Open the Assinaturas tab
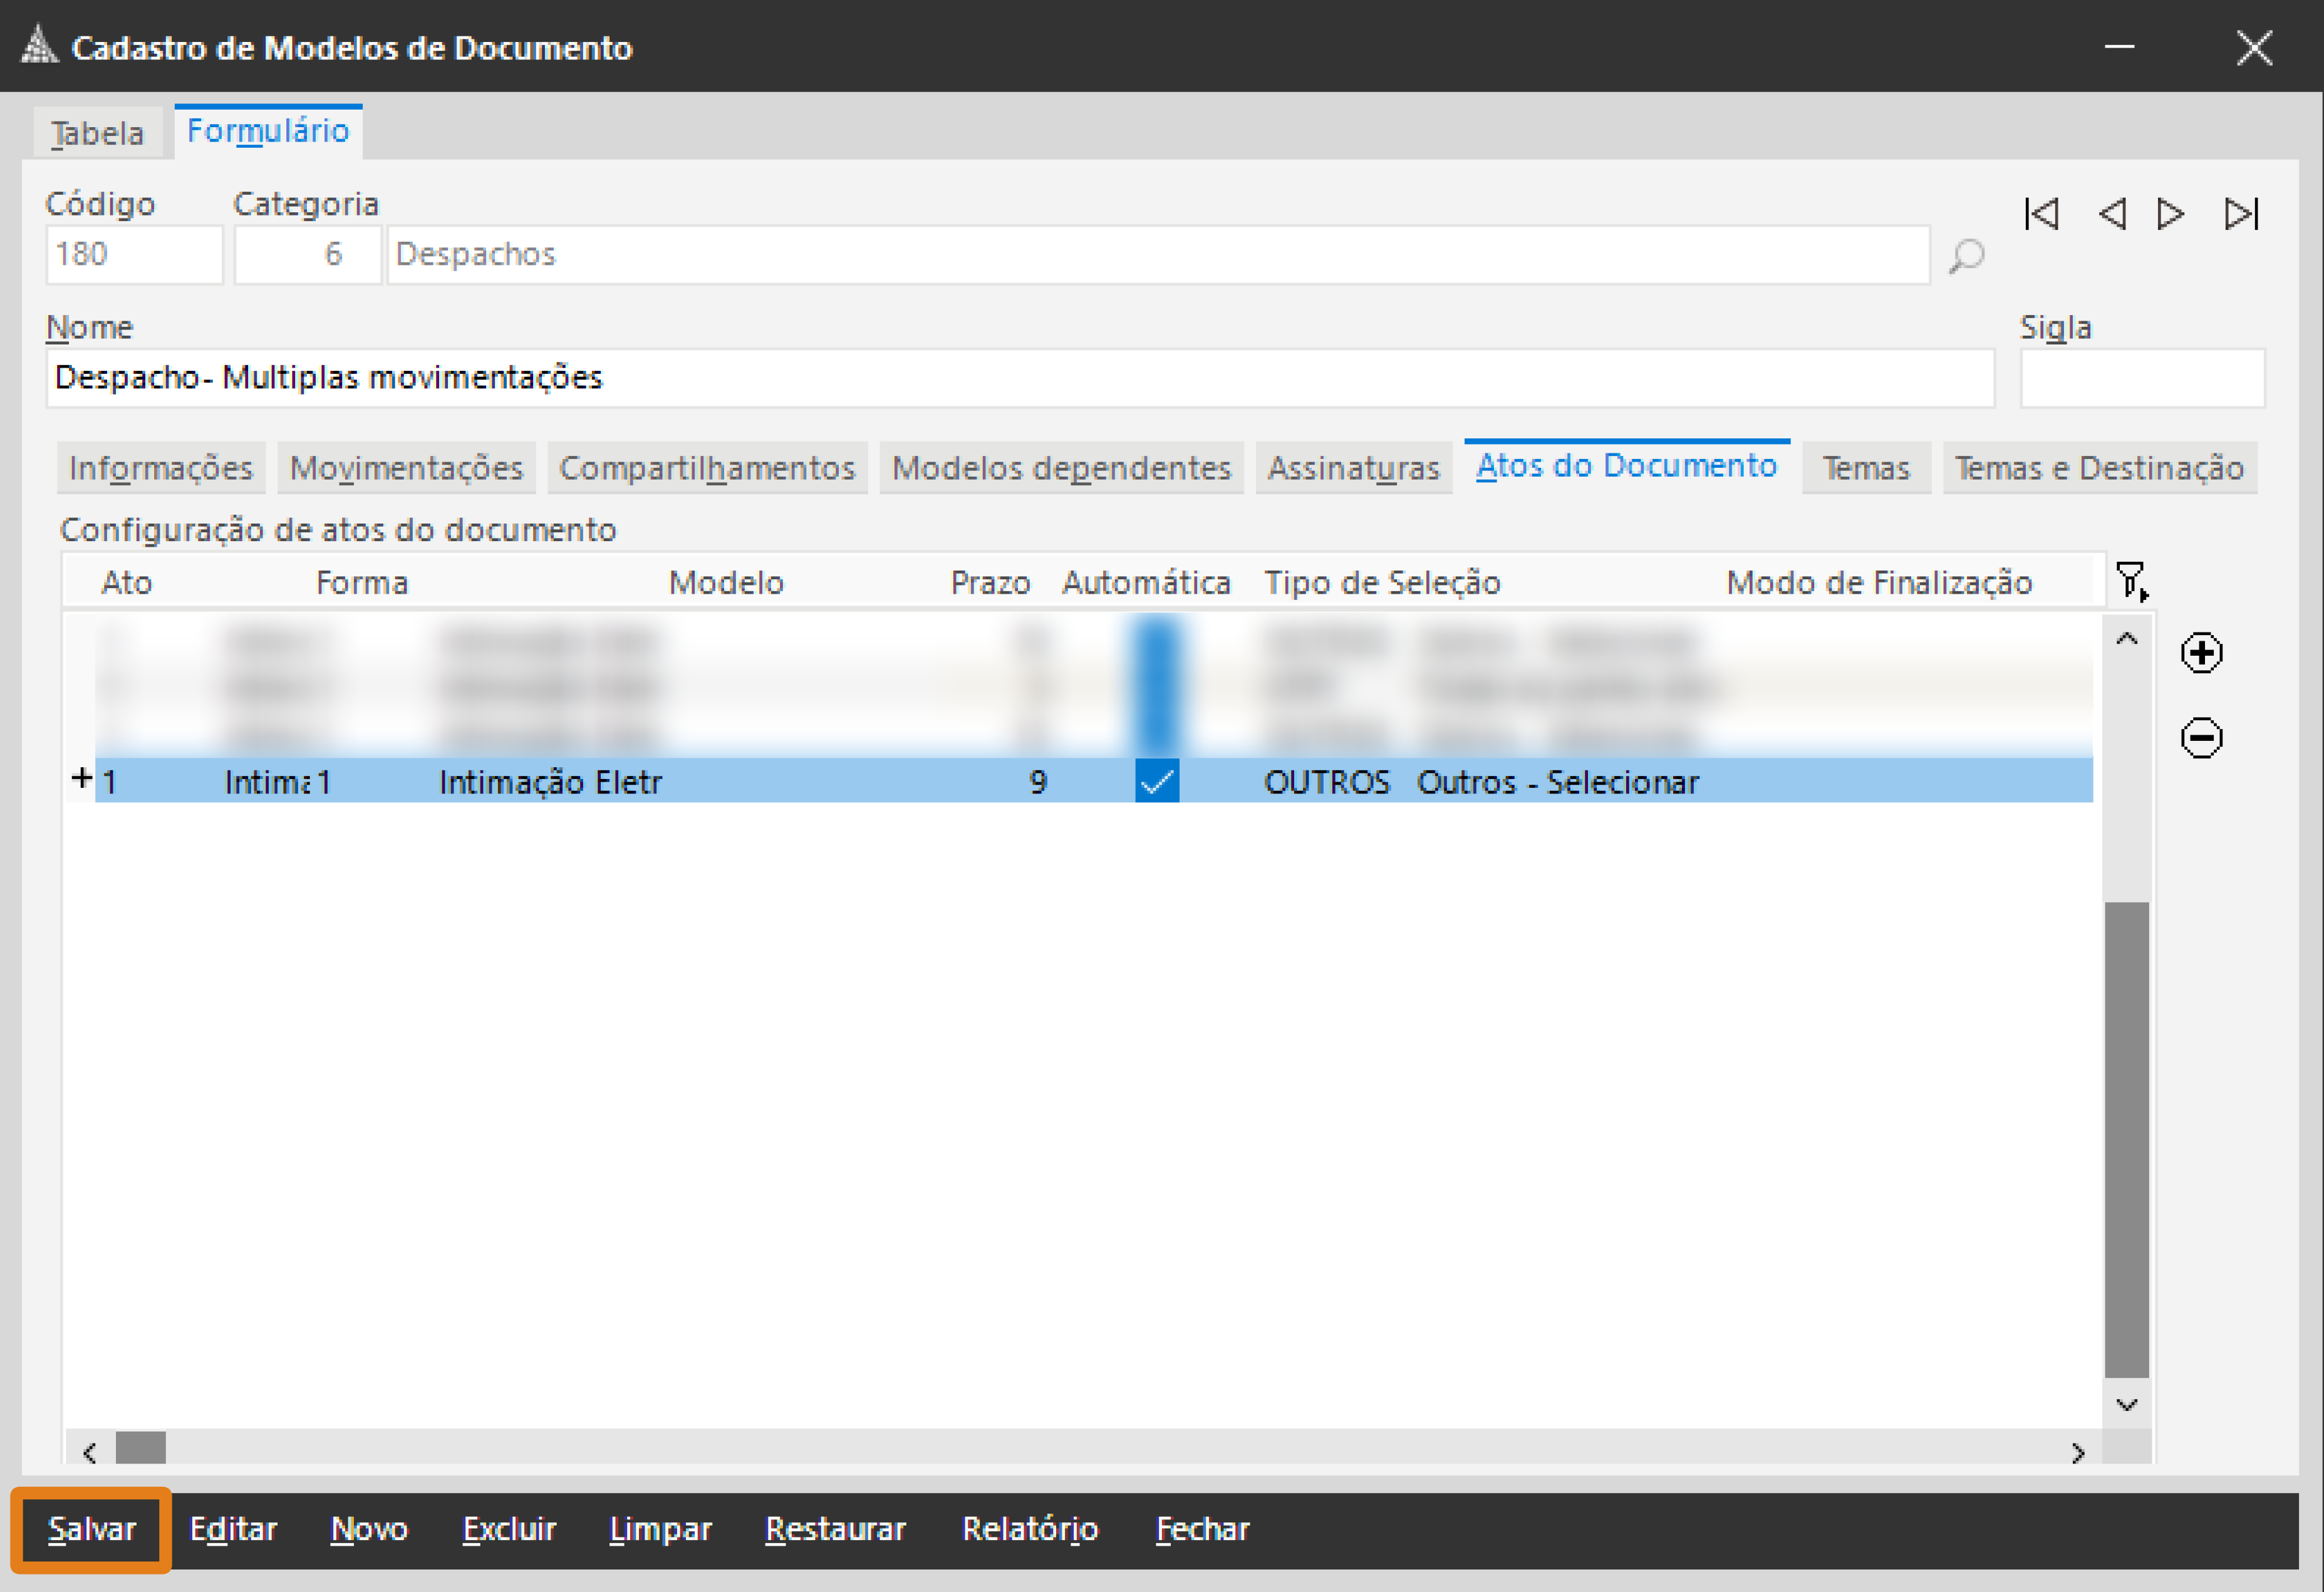 1352,468
